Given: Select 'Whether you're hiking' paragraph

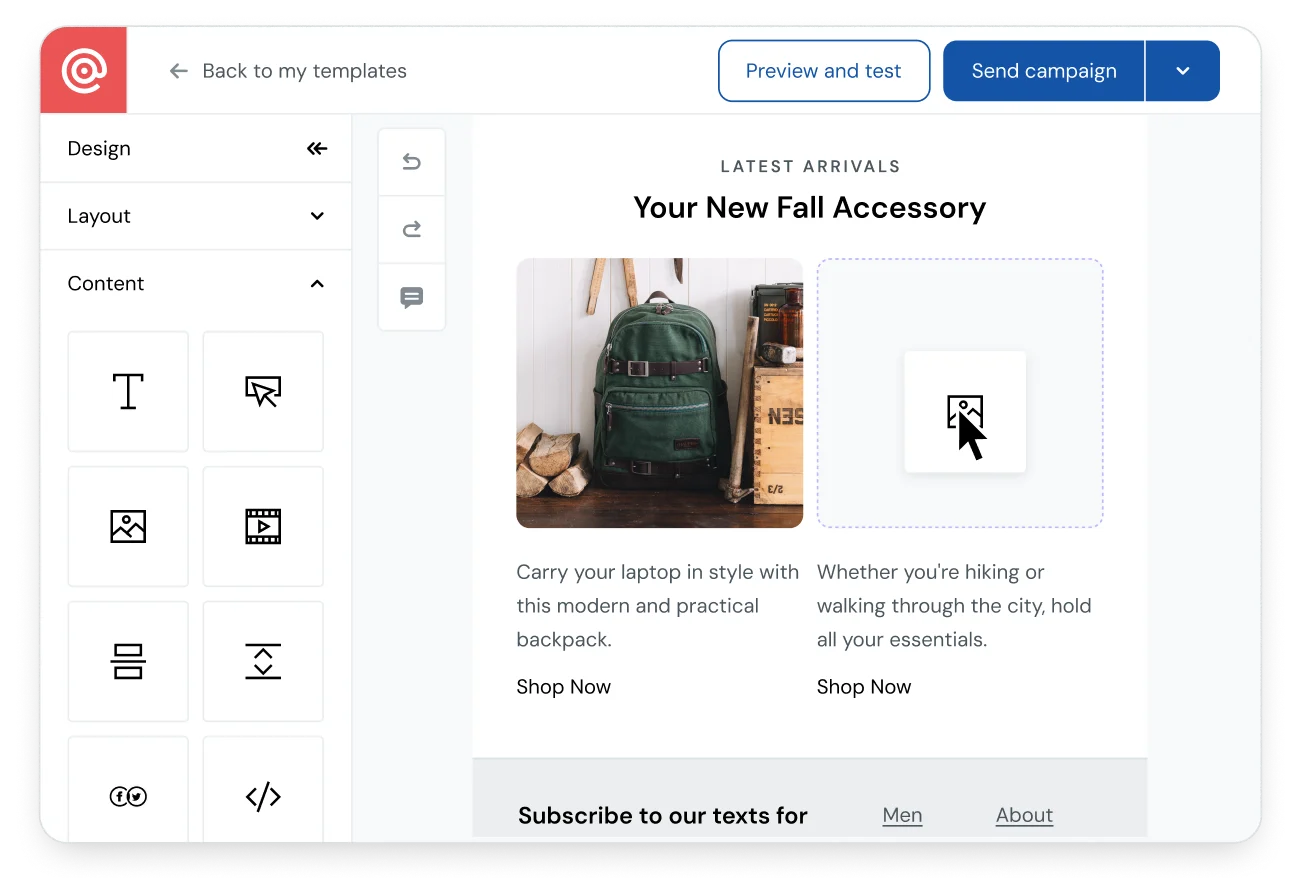Looking at the screenshot, I should pyautogui.click(x=954, y=606).
